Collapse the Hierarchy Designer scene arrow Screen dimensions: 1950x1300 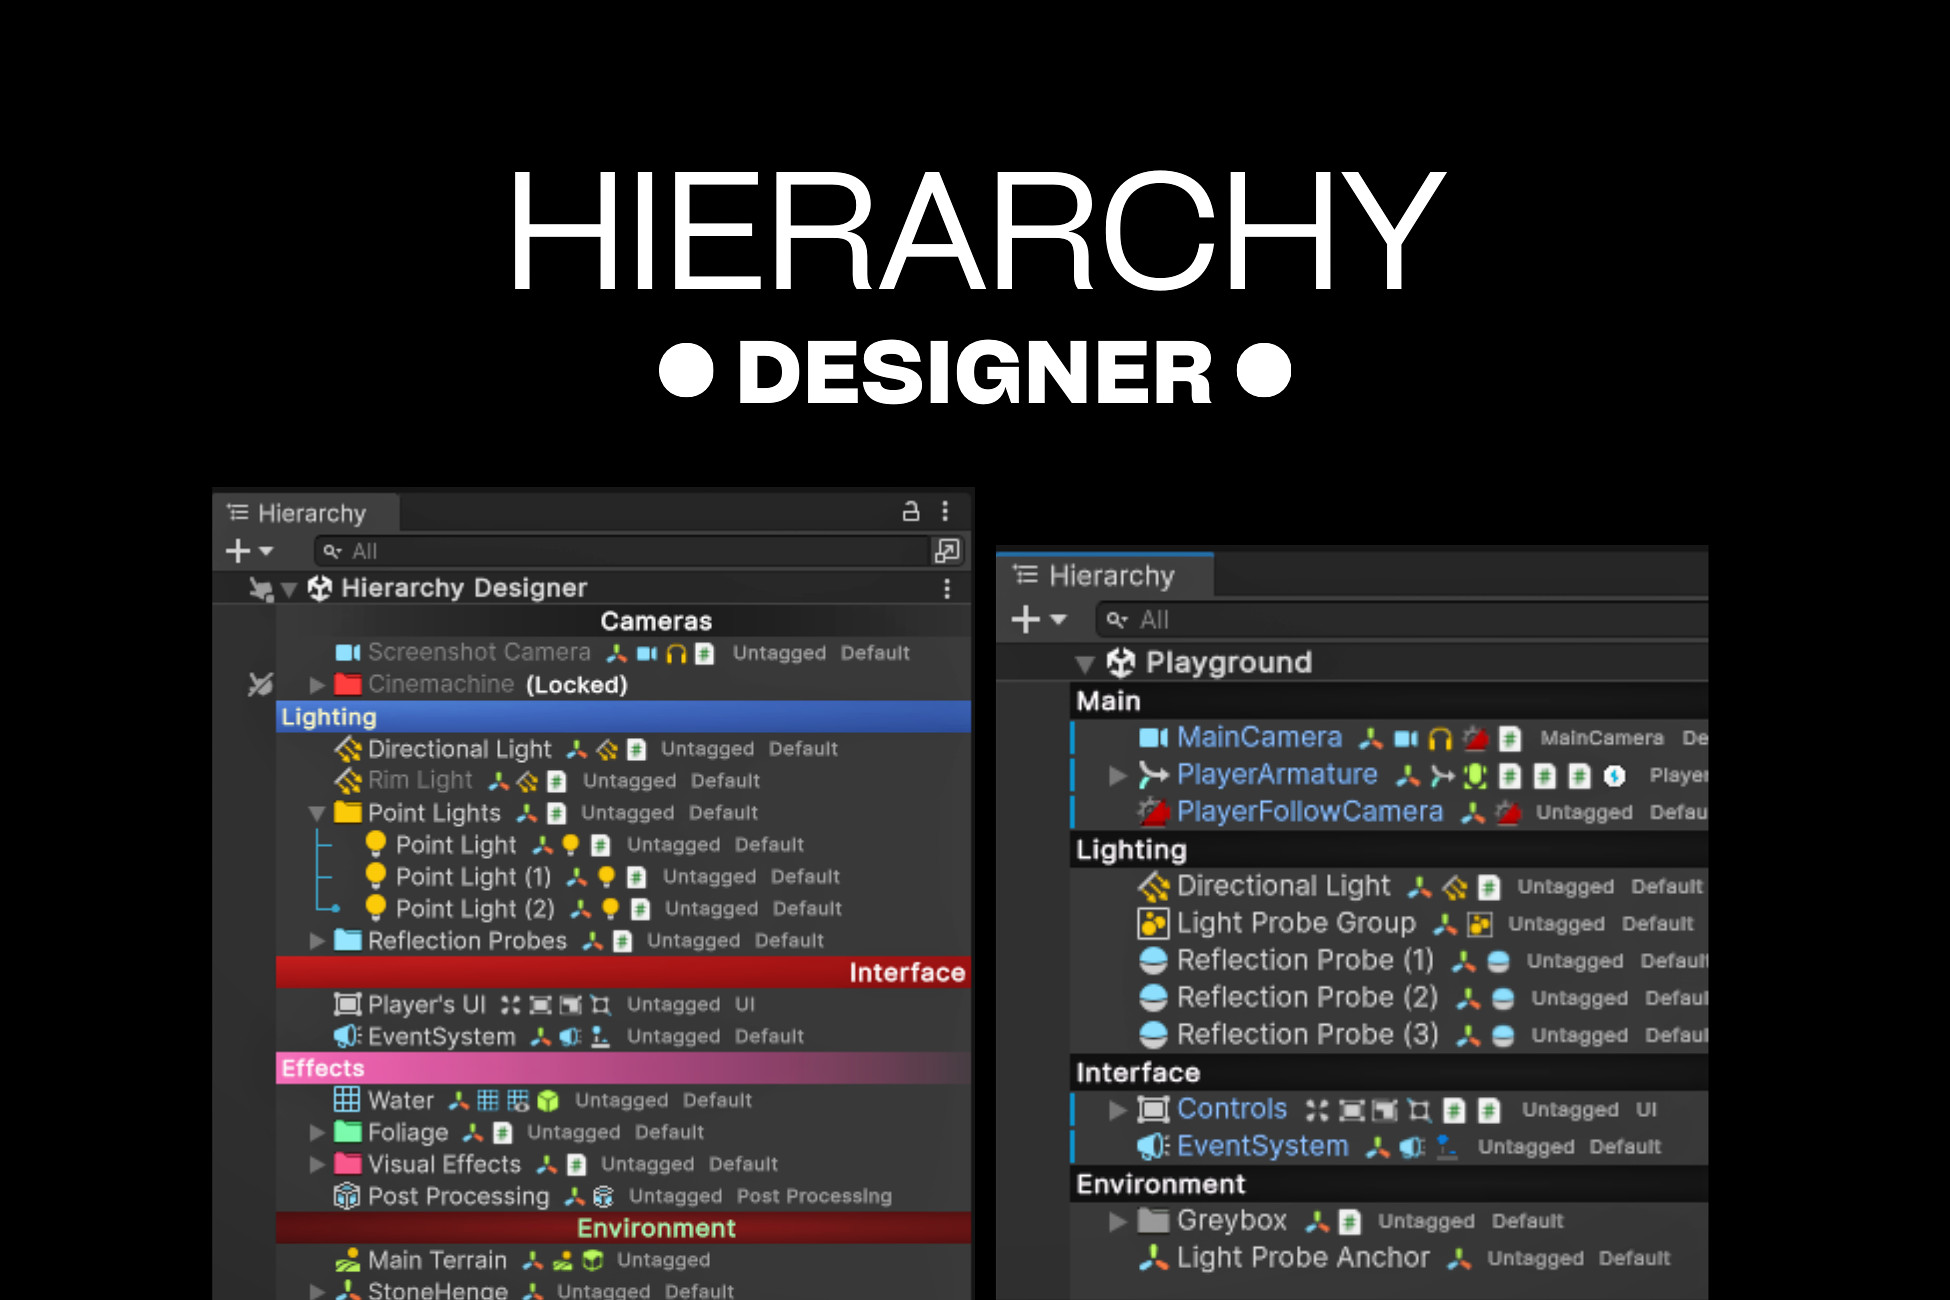(x=289, y=589)
